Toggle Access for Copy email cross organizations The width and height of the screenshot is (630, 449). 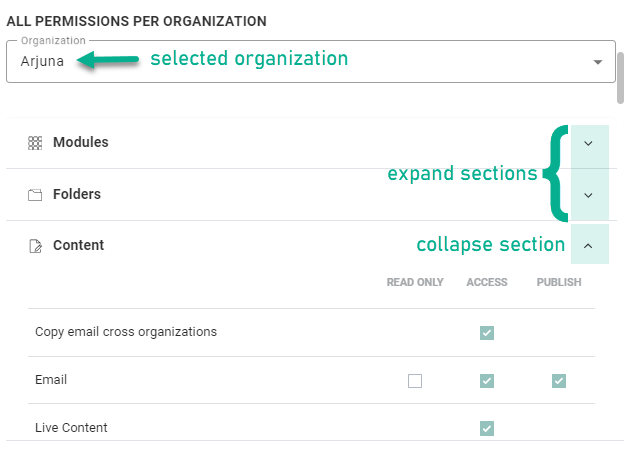487,333
